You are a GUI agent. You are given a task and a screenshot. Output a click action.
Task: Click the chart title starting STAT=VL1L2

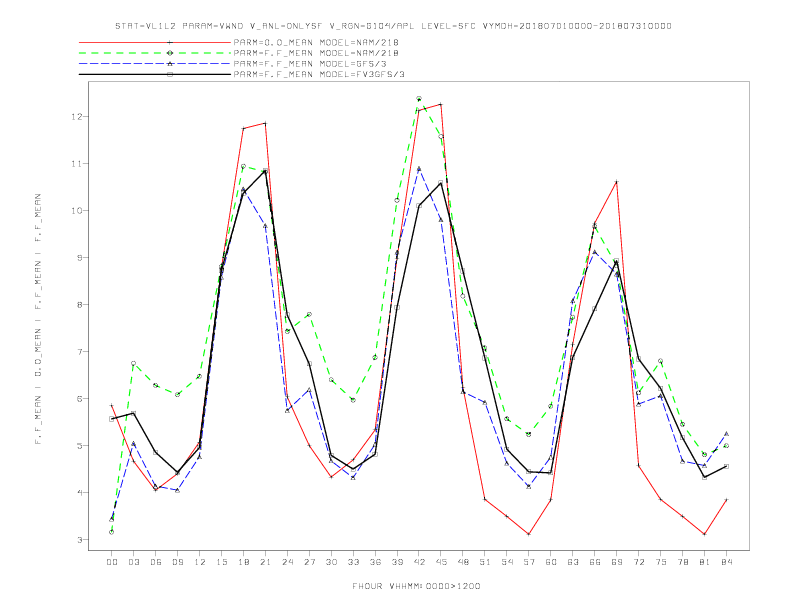pyautogui.click(x=393, y=26)
